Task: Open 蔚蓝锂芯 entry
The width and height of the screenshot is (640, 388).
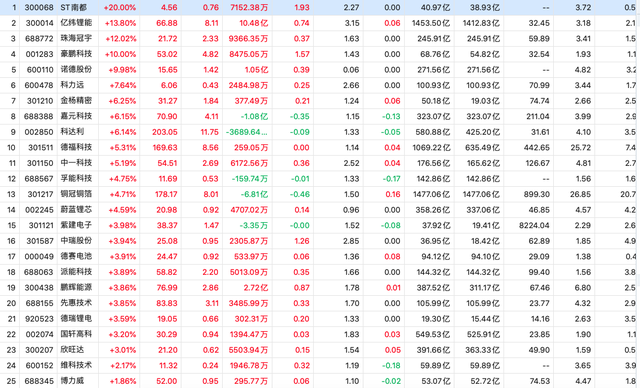Action: click(x=76, y=210)
